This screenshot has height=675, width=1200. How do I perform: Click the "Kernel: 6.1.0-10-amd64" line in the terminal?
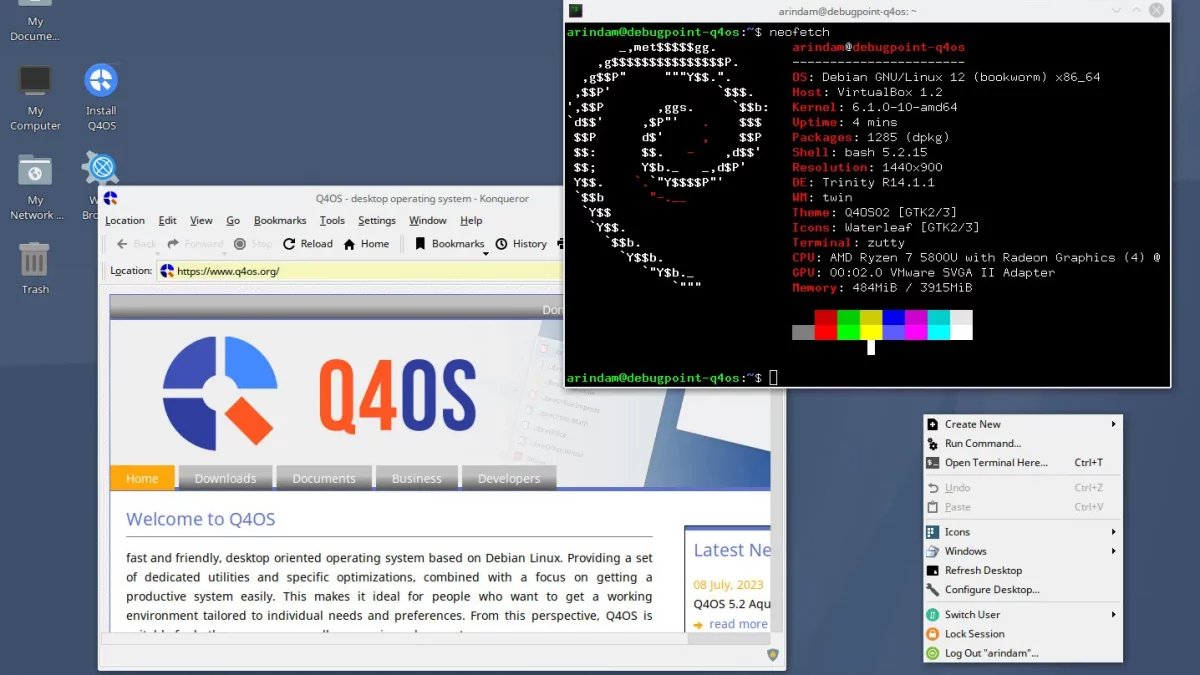click(x=874, y=108)
